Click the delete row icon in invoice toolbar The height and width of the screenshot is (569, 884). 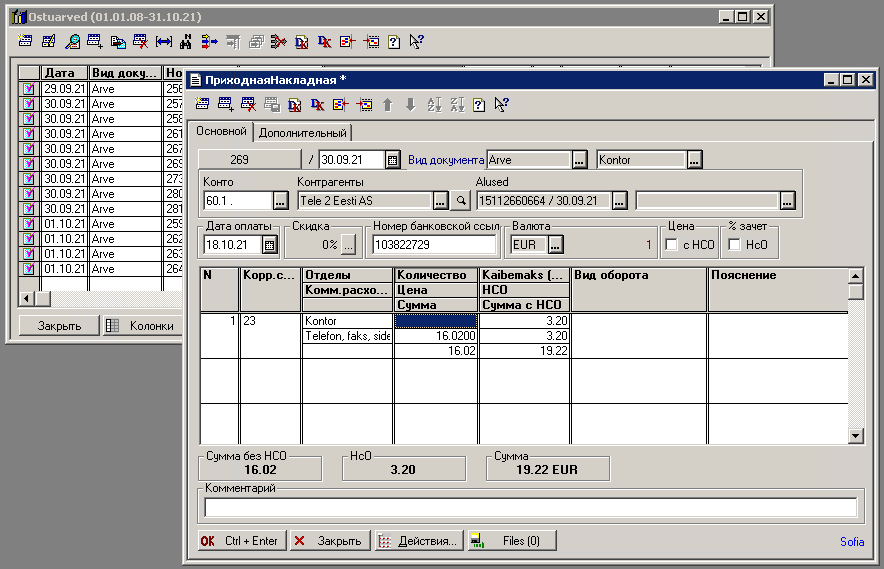pos(248,104)
